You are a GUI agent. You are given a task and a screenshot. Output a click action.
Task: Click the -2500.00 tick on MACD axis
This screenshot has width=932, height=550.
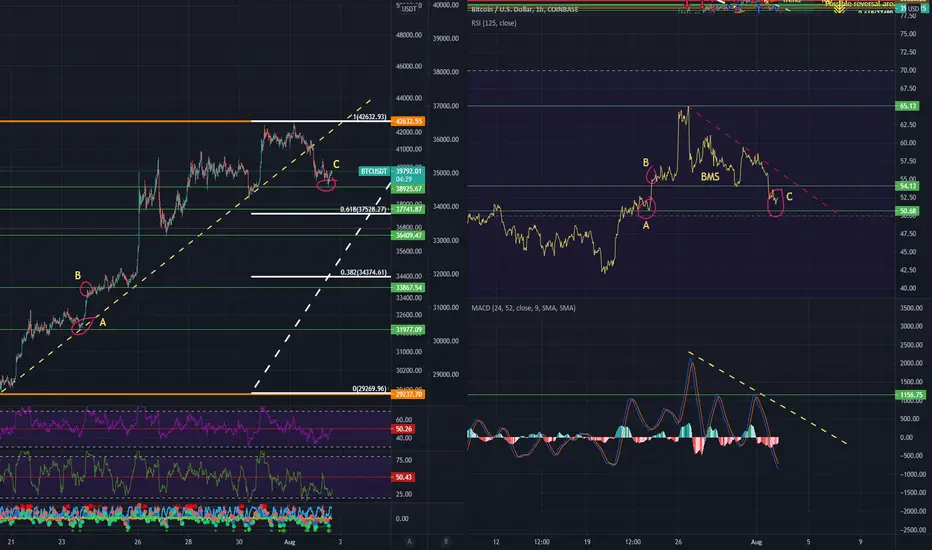click(x=910, y=530)
